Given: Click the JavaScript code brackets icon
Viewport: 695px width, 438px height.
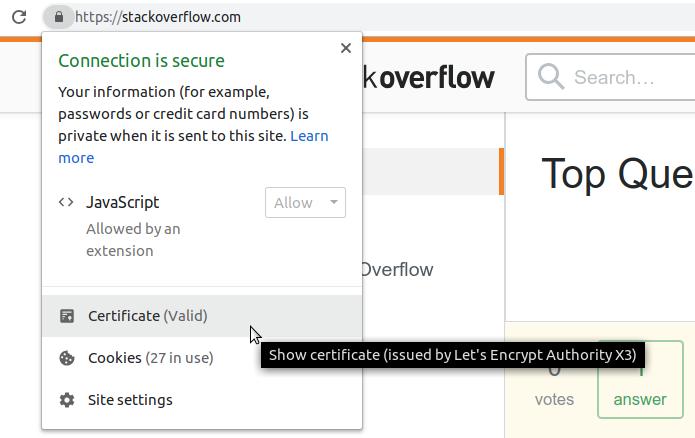Looking at the screenshot, I should [66, 202].
